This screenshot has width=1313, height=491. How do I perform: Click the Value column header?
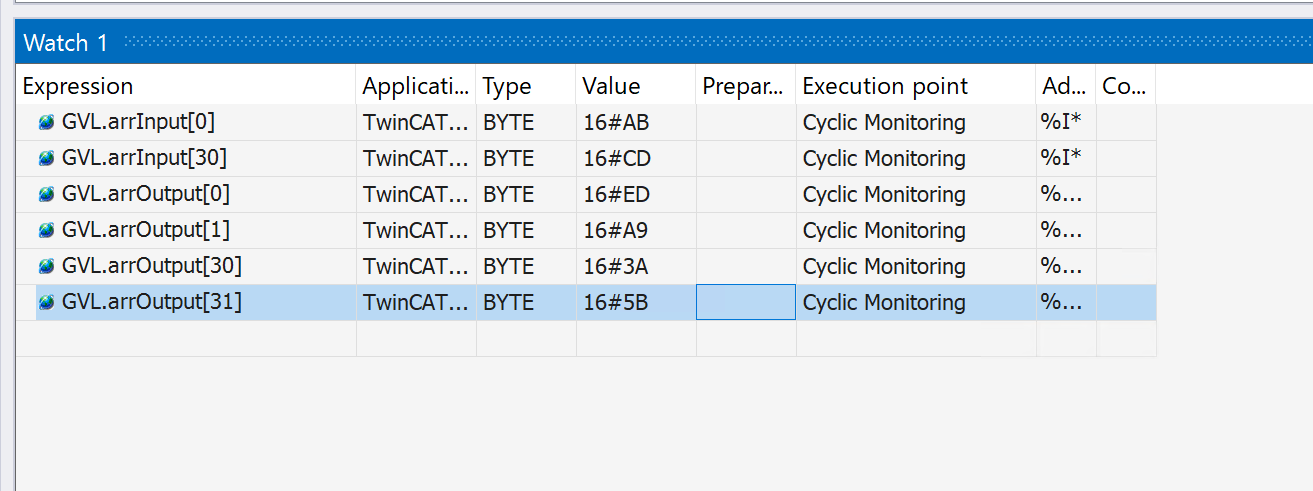click(x=611, y=86)
